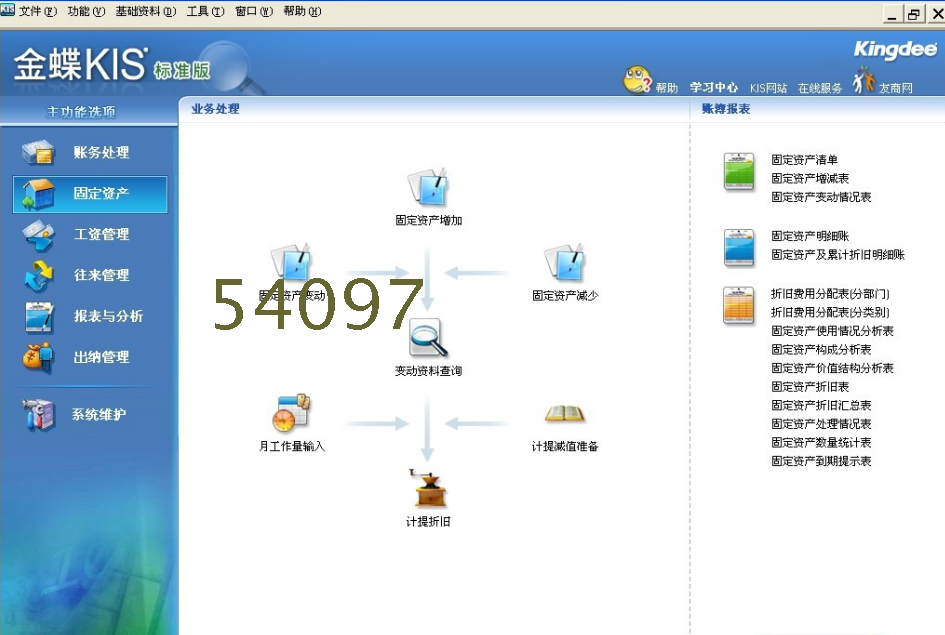945x635 pixels.
Task: Click the Kingdee logo
Action: 896,49
